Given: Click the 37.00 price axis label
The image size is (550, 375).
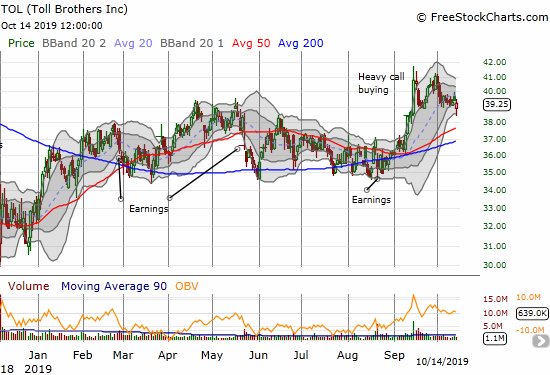Looking at the screenshot, I should pos(495,139).
